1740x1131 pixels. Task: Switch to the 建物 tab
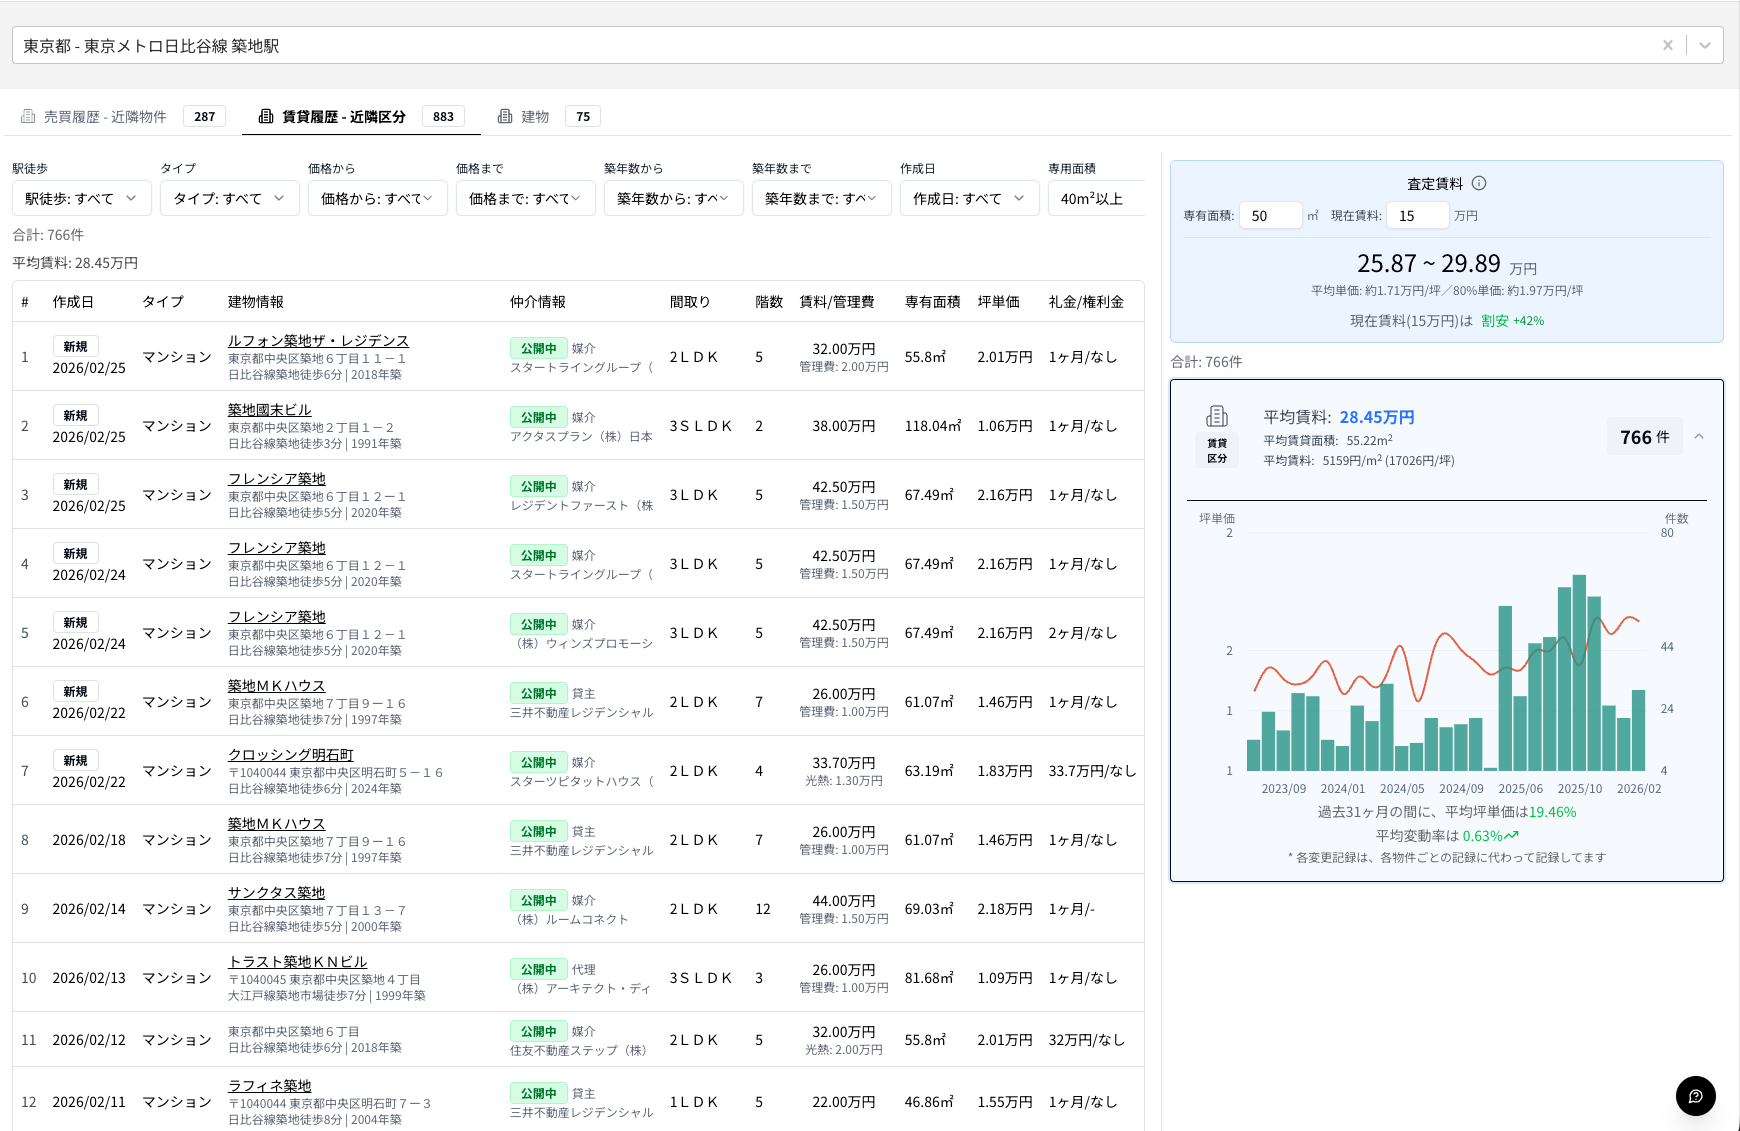[535, 117]
